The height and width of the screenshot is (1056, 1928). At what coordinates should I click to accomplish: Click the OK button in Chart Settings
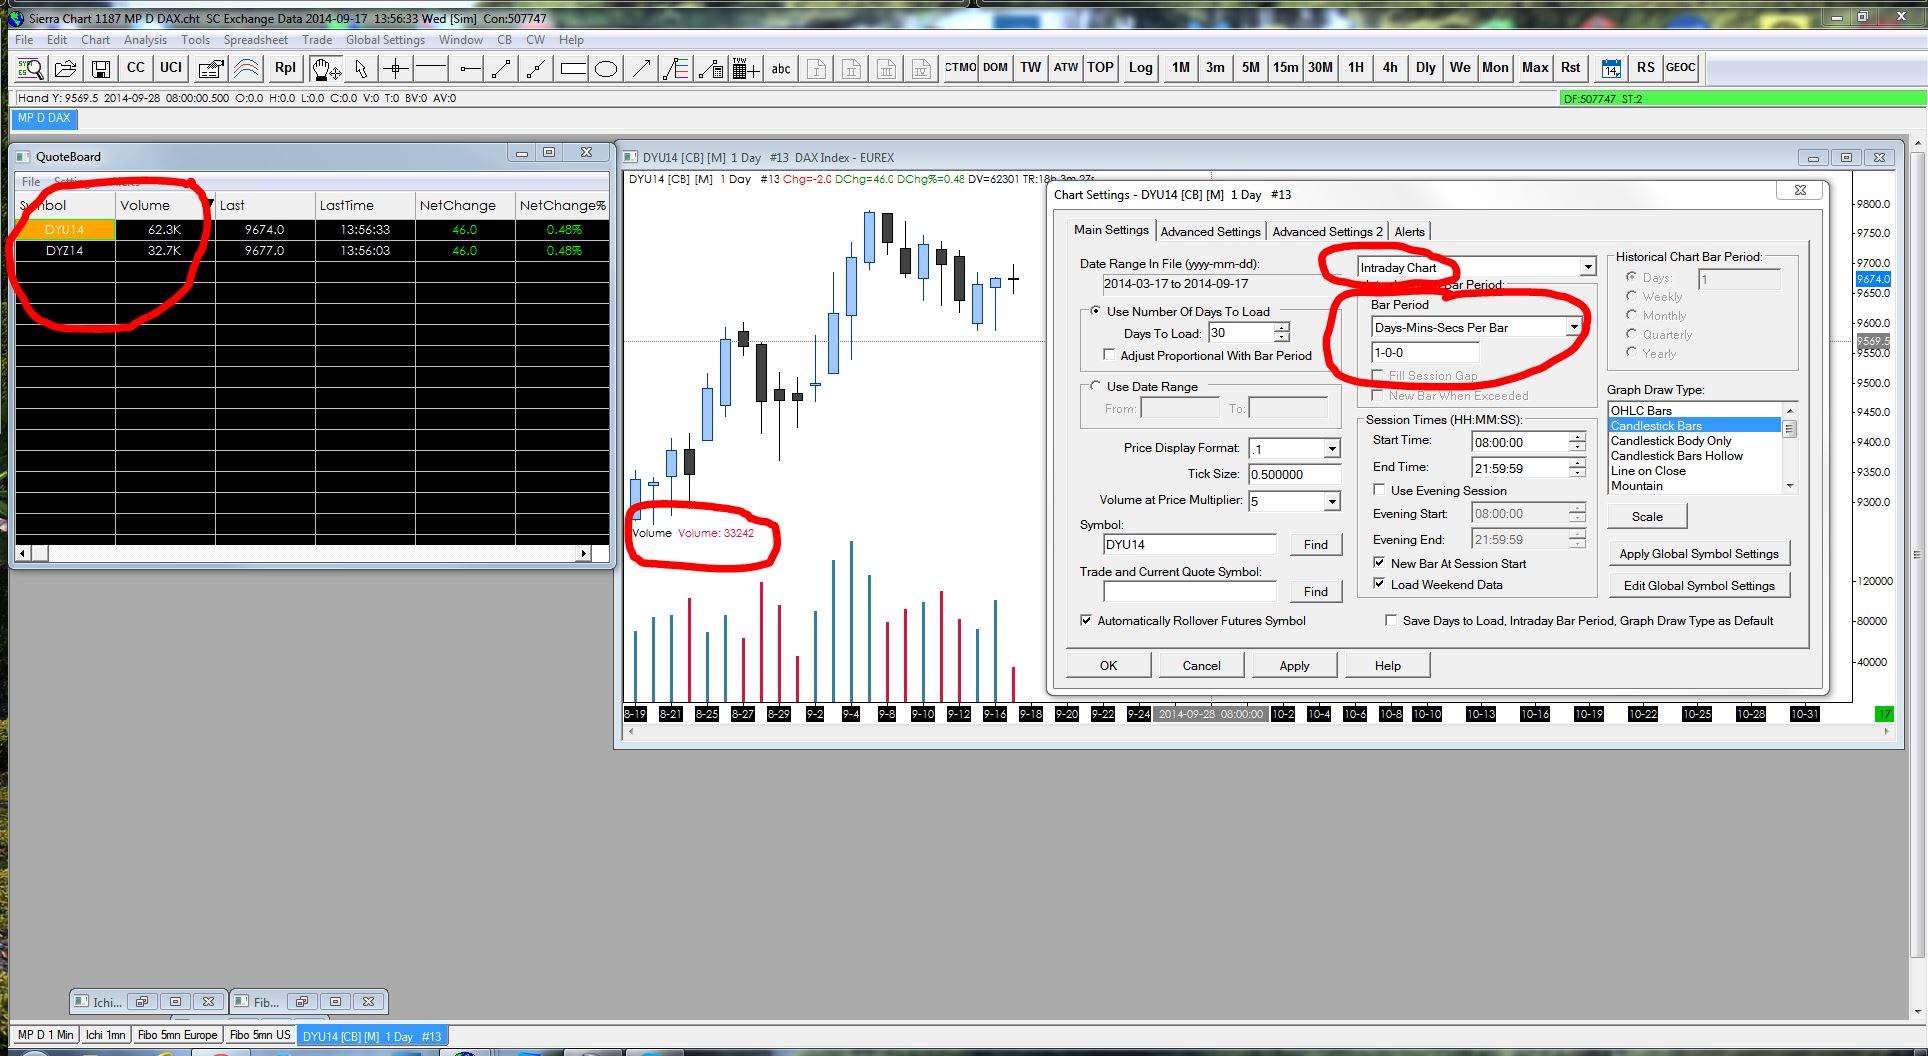(1108, 666)
